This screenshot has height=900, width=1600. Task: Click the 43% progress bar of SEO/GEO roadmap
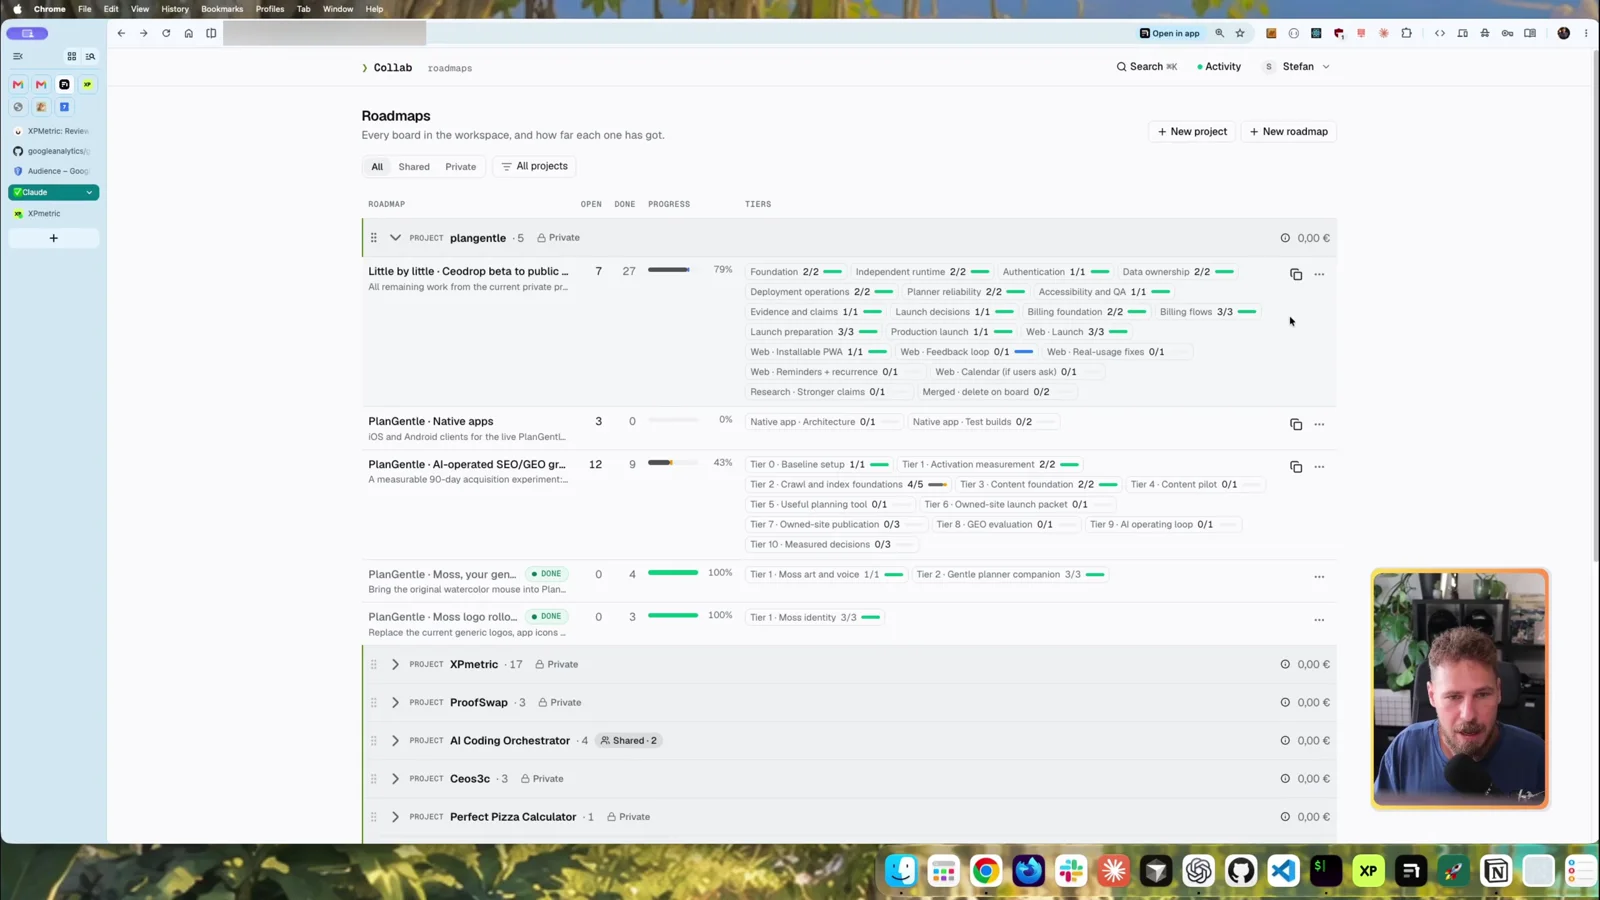point(673,463)
